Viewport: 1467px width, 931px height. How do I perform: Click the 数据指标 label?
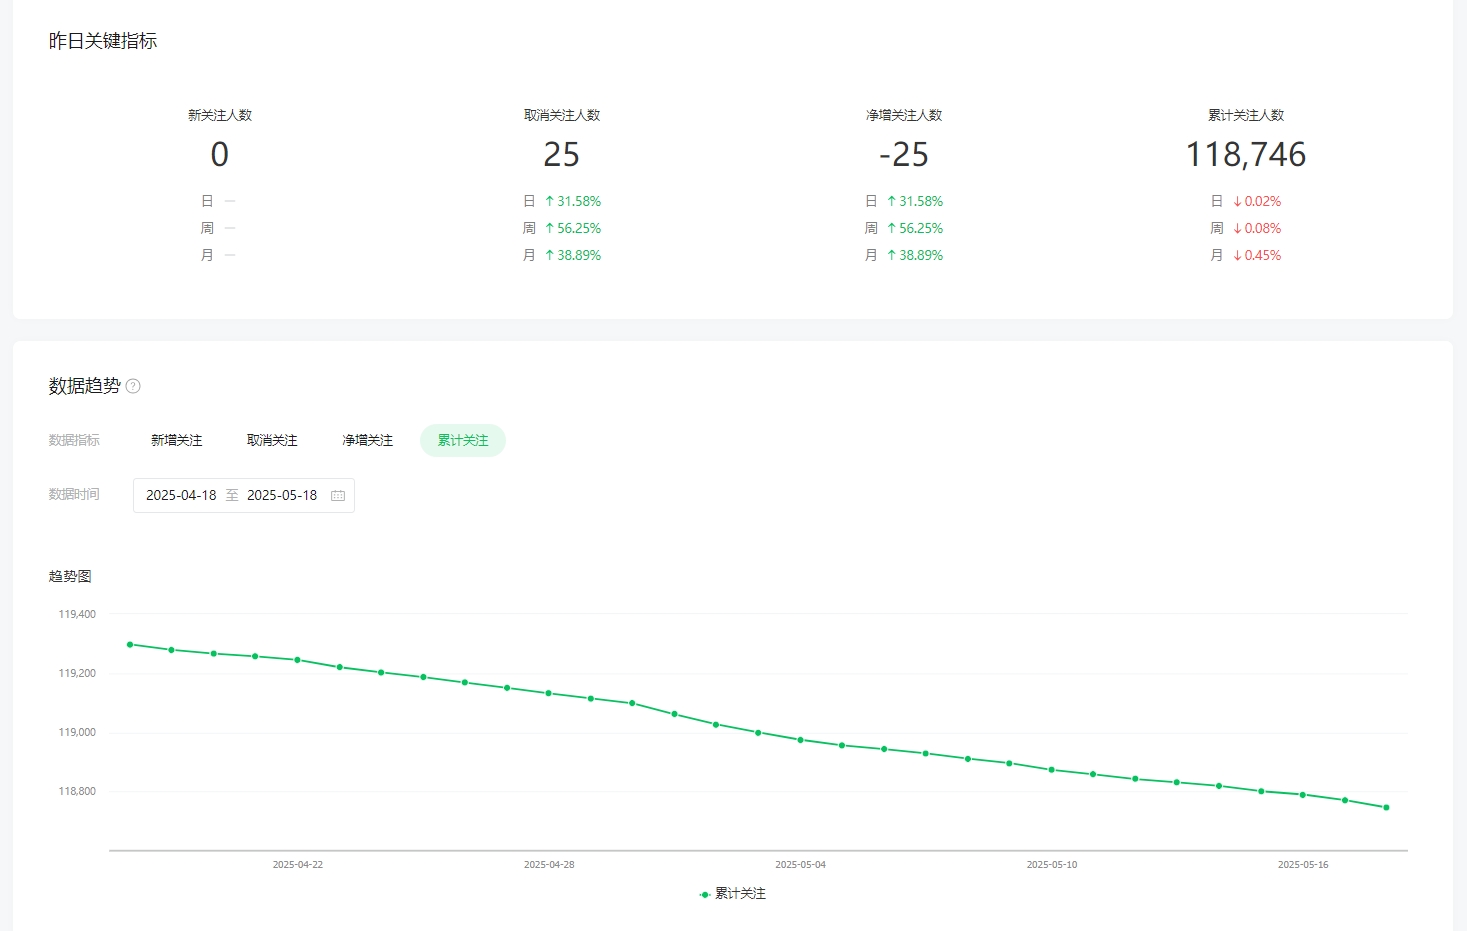[x=74, y=441]
